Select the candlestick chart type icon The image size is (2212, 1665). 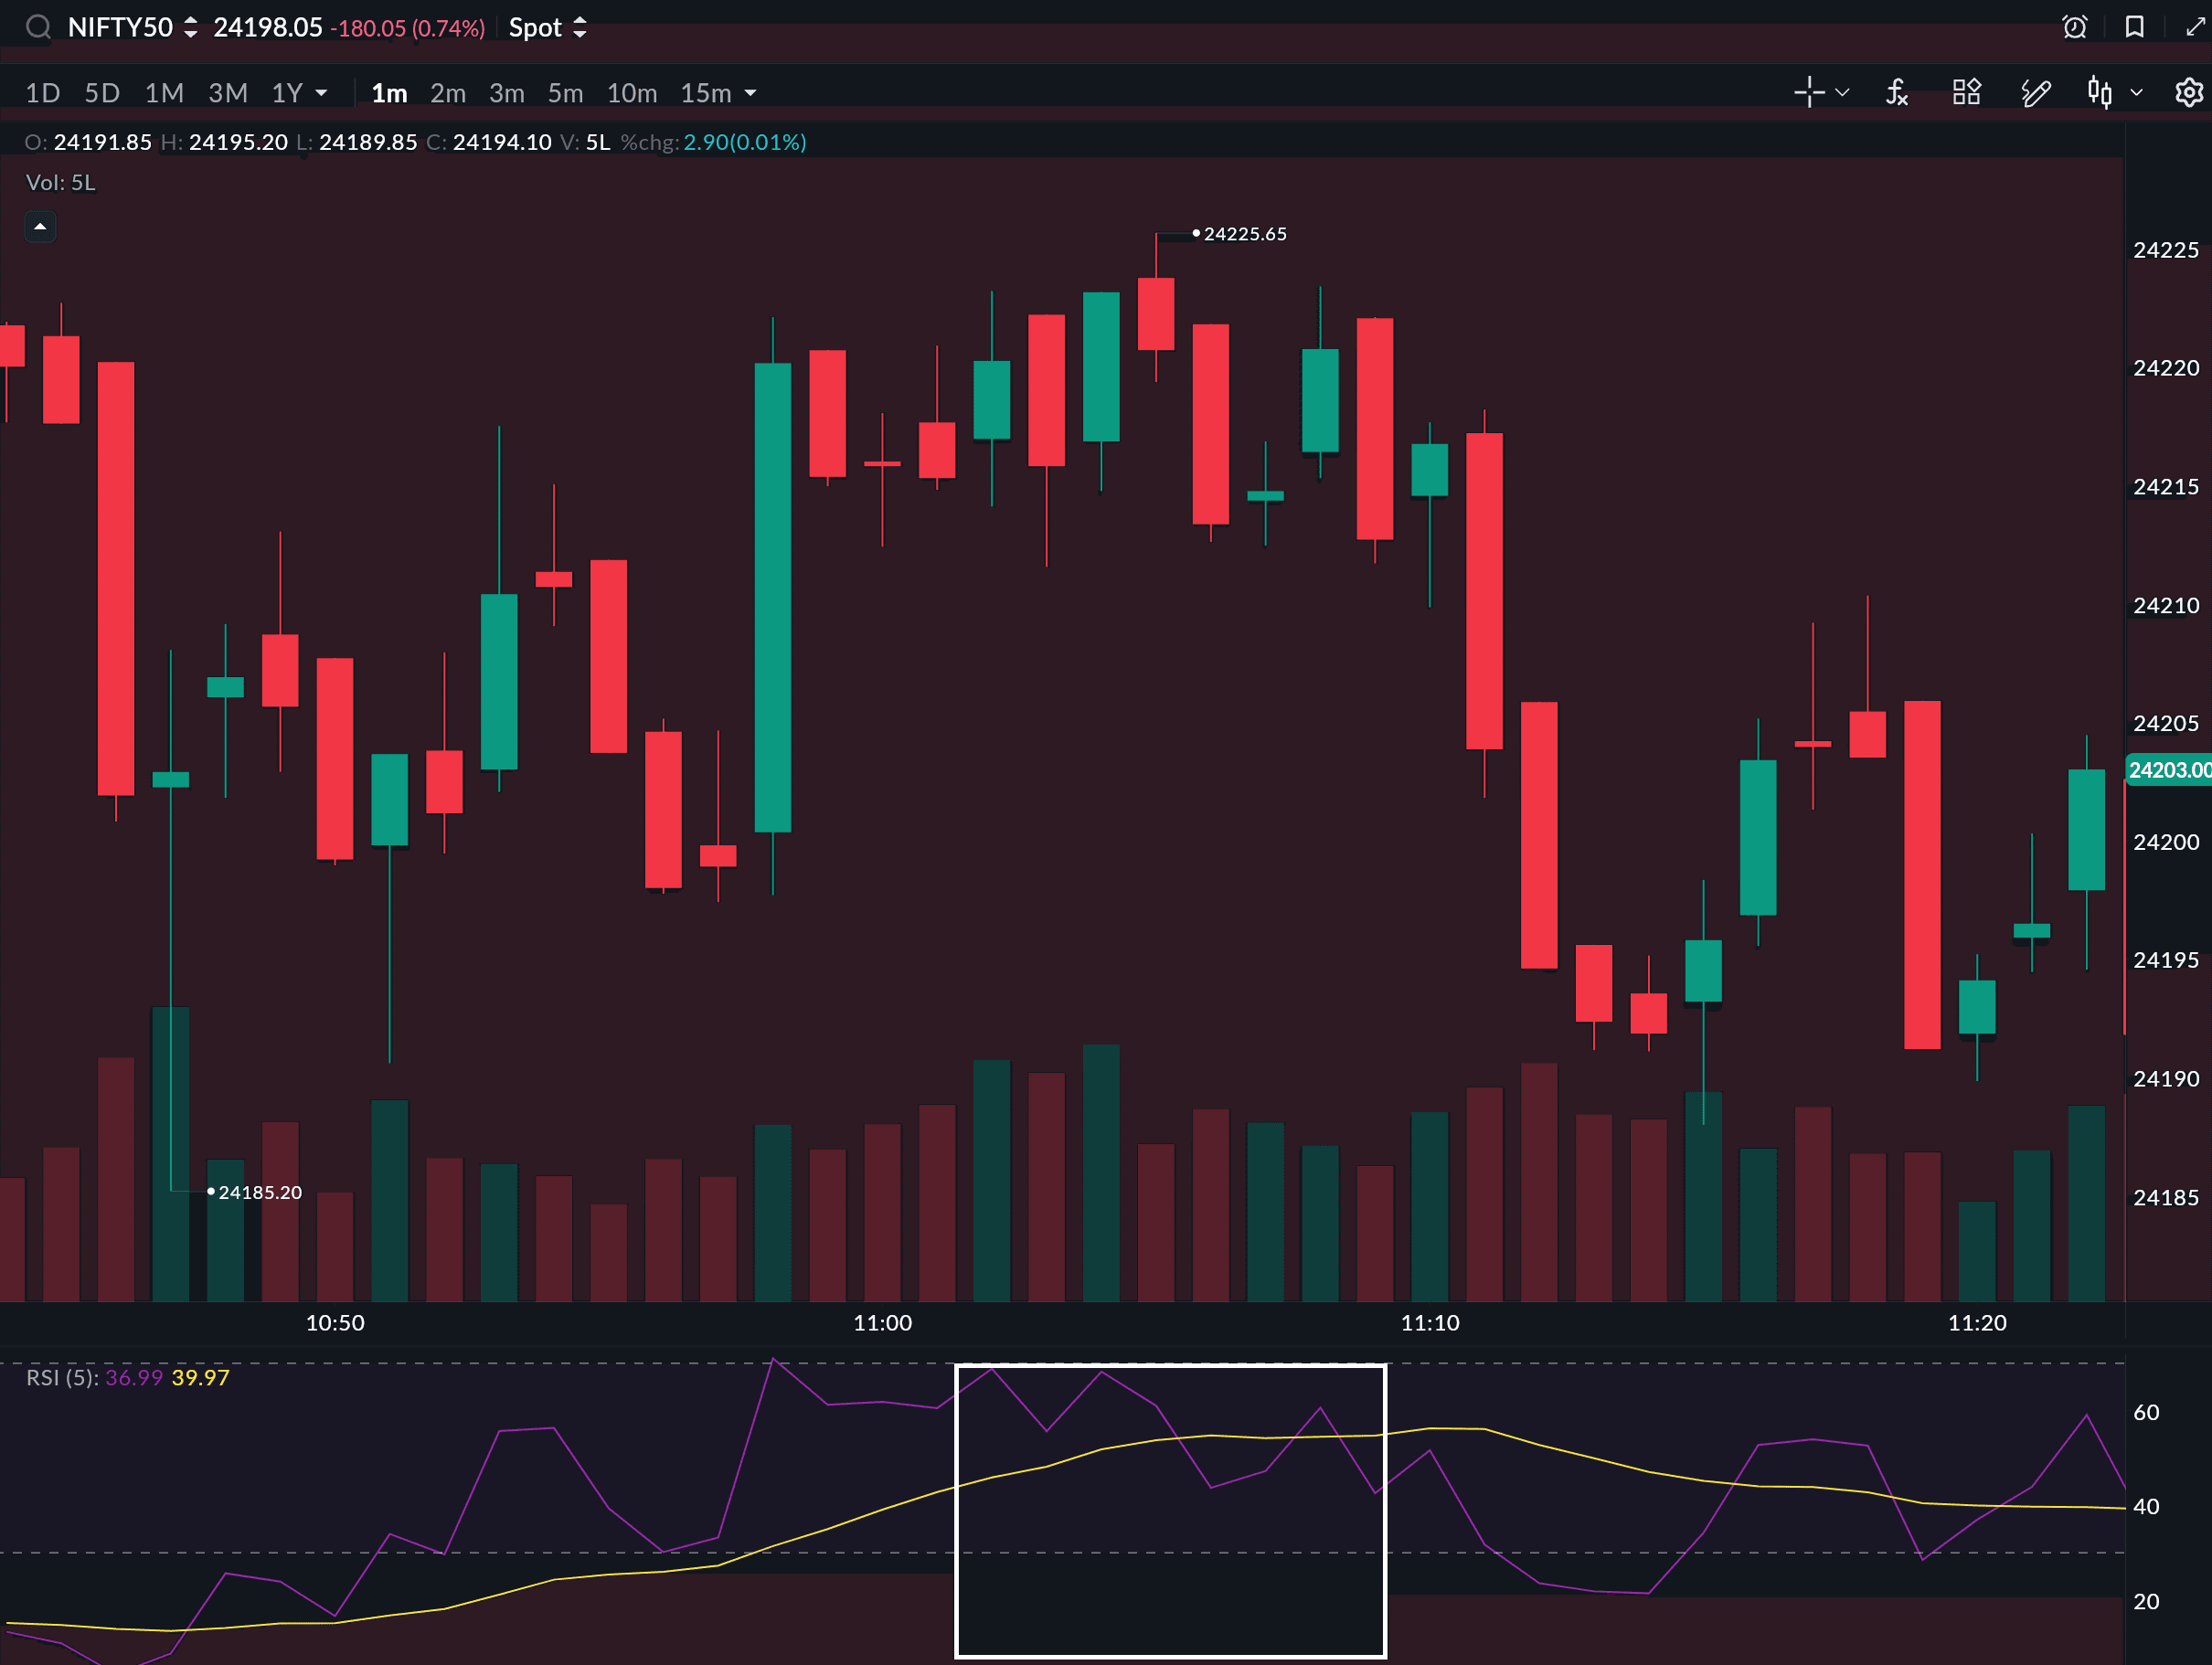(2099, 93)
